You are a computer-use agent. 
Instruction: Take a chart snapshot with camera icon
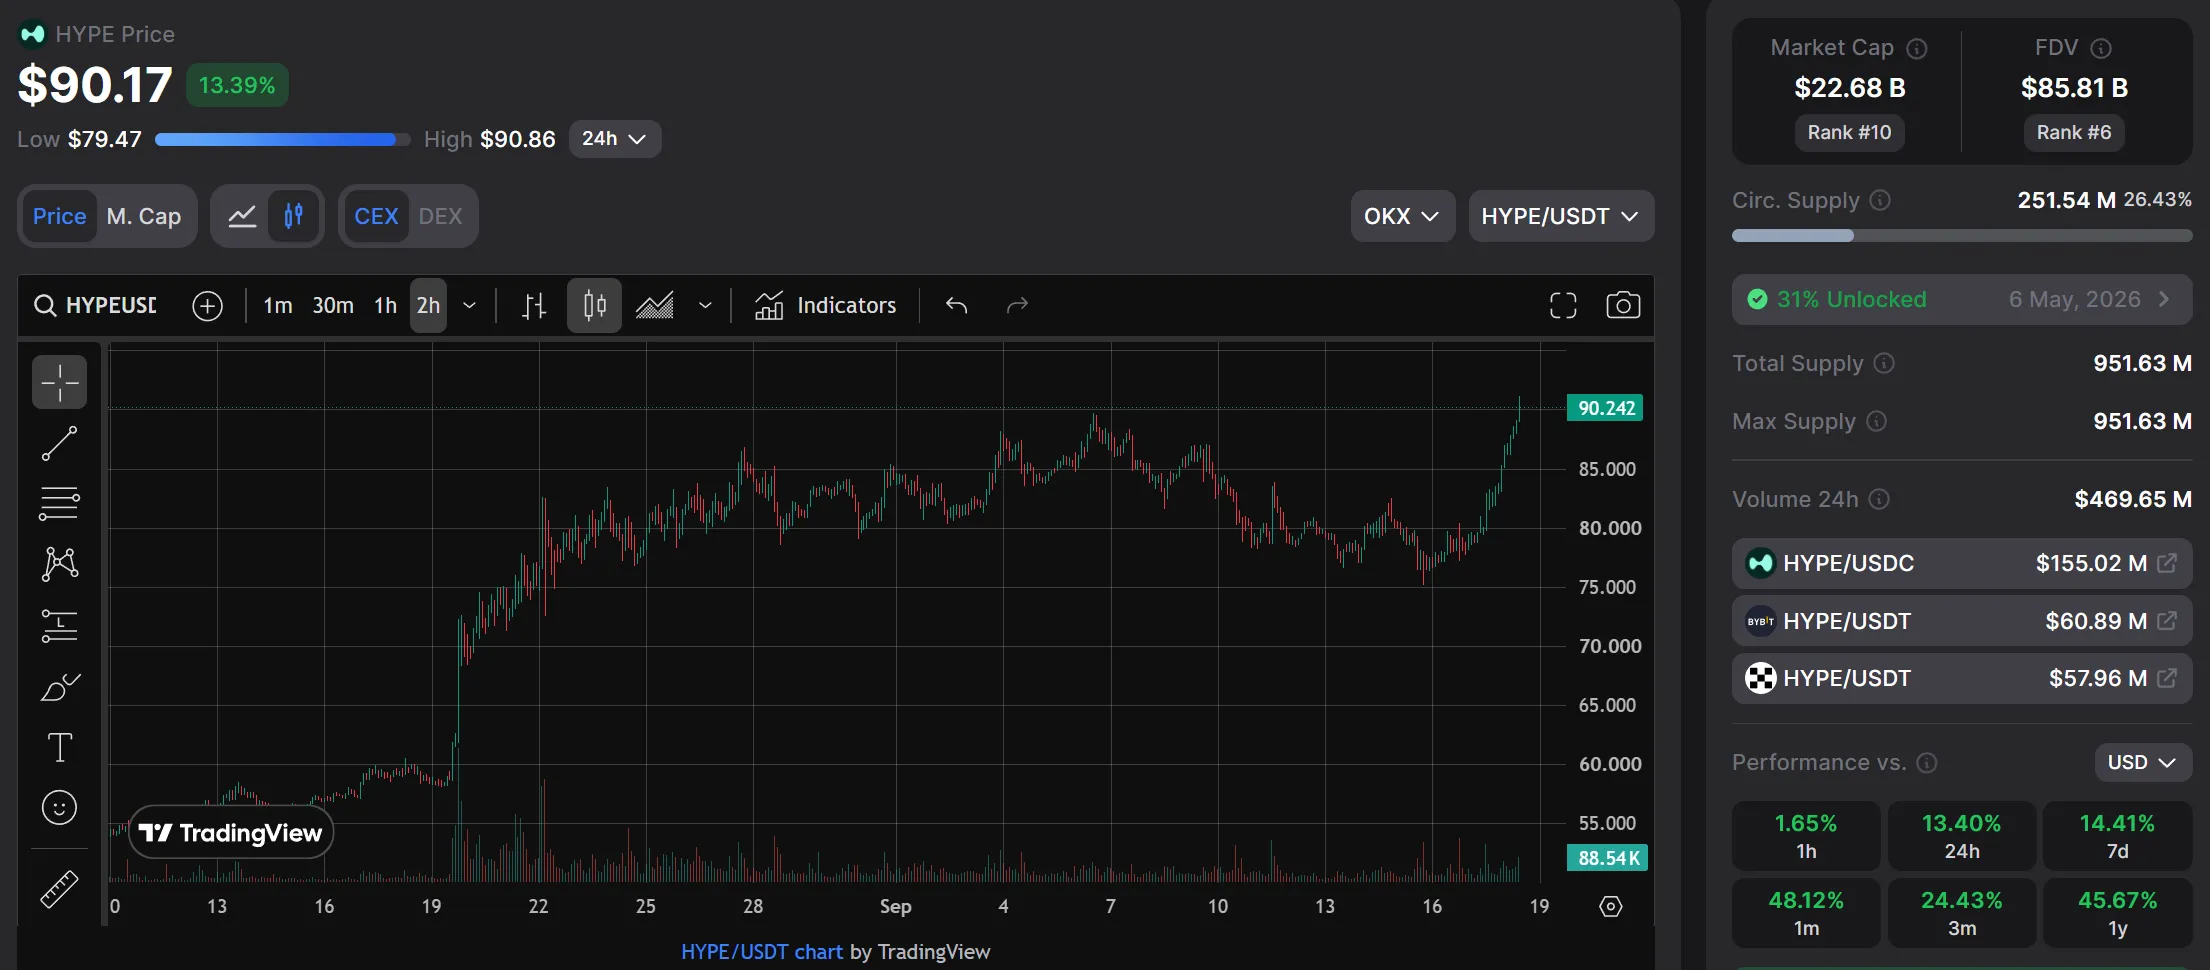1623,306
